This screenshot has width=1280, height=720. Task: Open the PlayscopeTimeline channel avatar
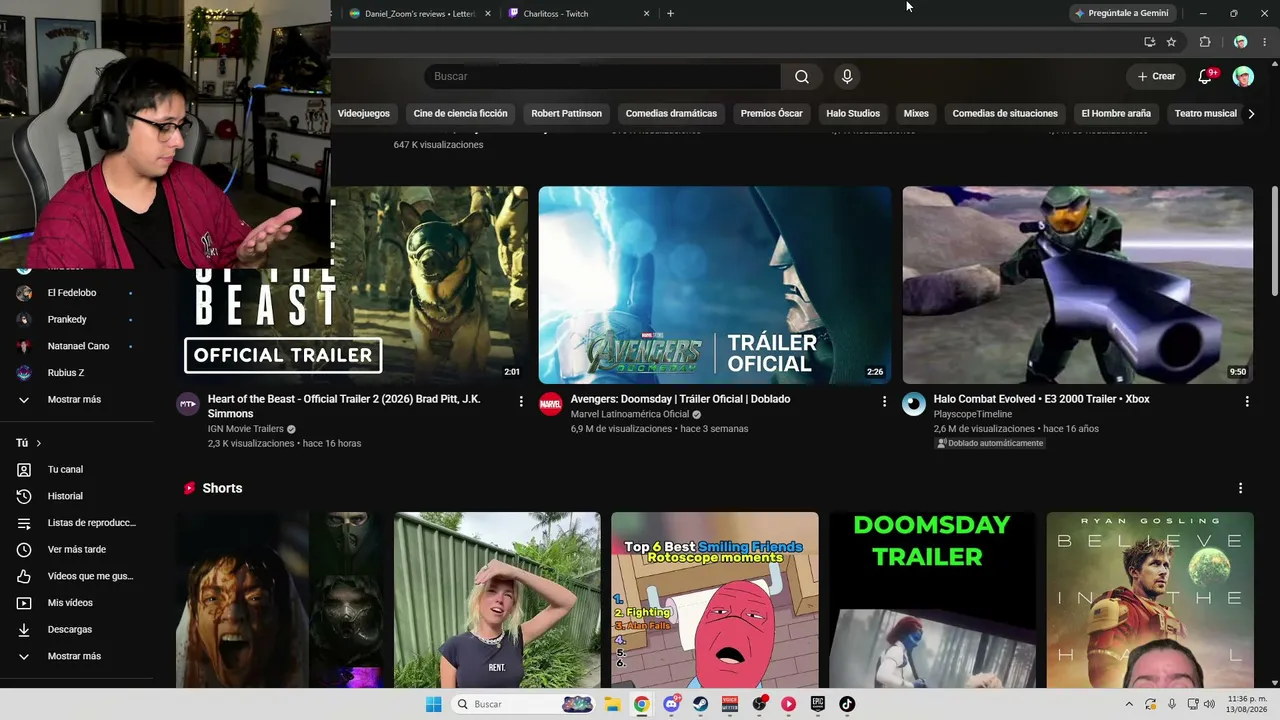[x=914, y=403]
